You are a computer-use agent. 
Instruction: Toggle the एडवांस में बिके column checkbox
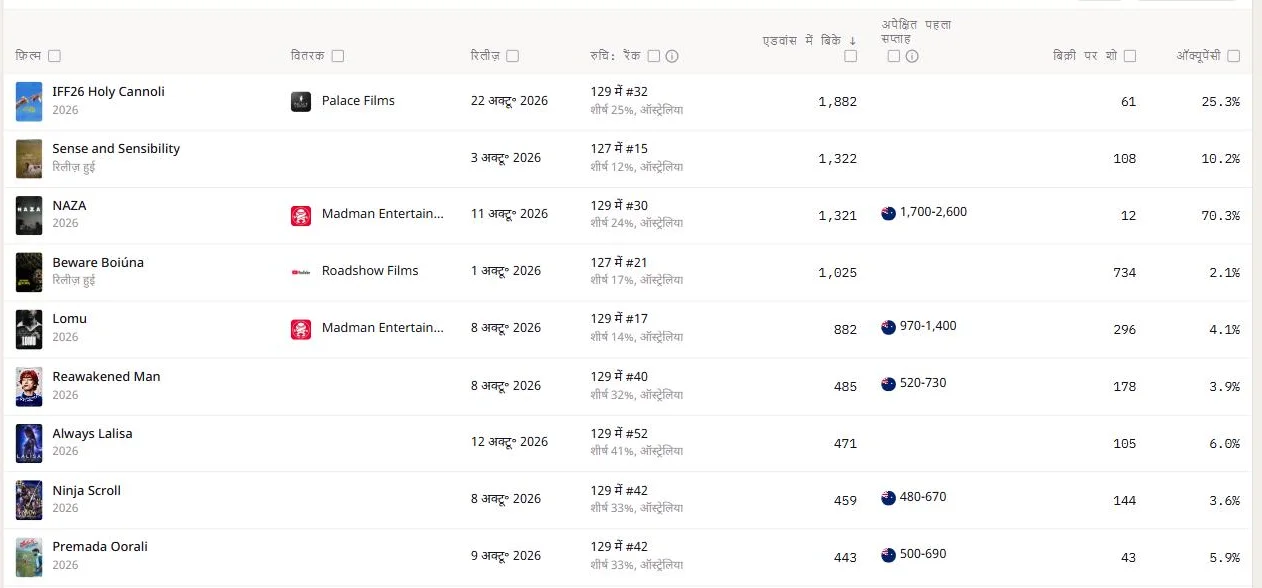[851, 56]
